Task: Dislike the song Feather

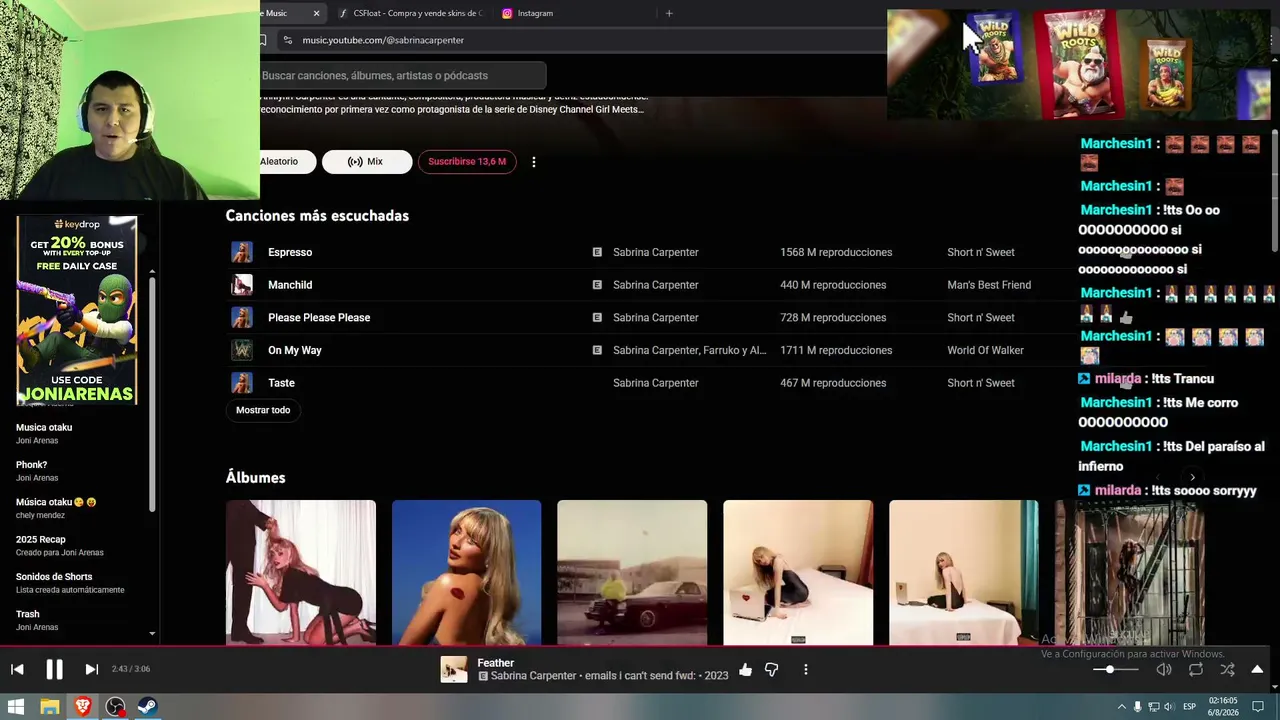Action: (x=771, y=669)
